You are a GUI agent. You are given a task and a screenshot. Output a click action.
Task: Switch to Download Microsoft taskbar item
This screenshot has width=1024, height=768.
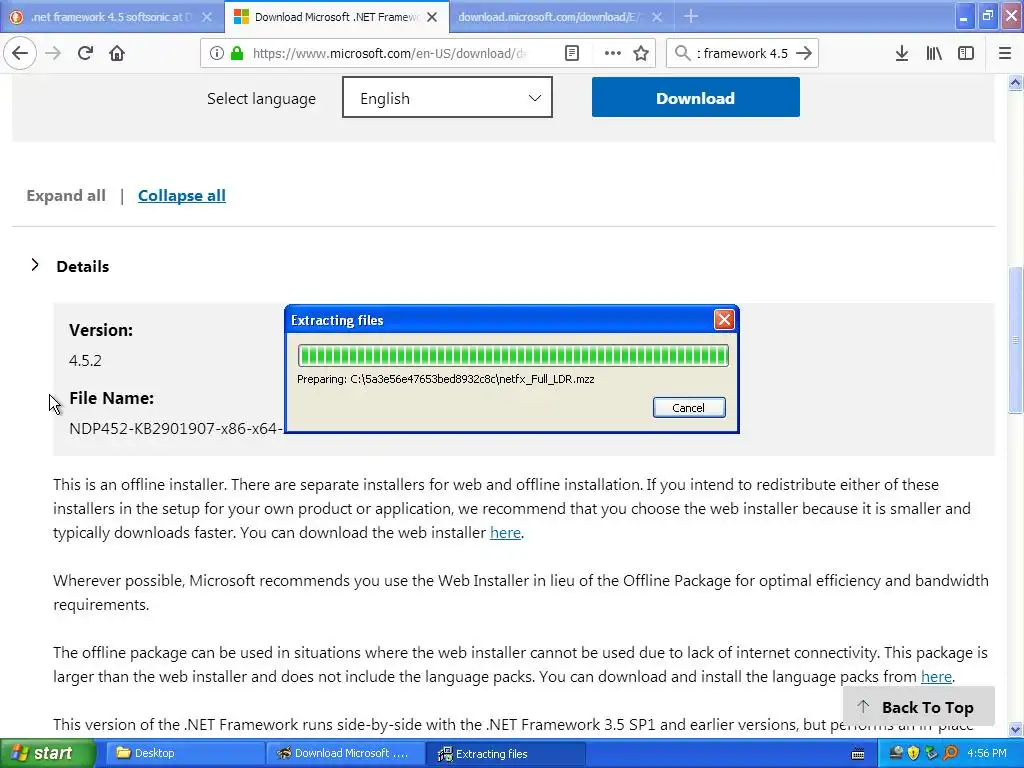(345, 753)
